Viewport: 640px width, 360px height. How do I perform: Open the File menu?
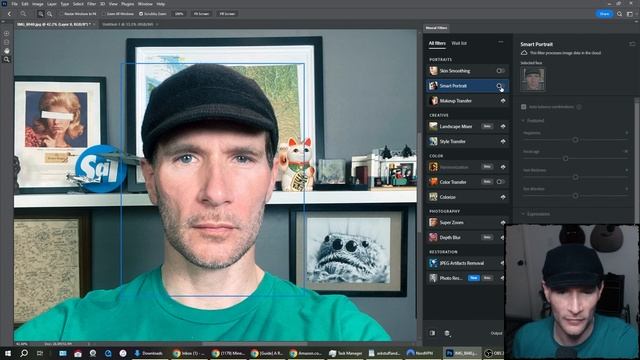(15, 4)
